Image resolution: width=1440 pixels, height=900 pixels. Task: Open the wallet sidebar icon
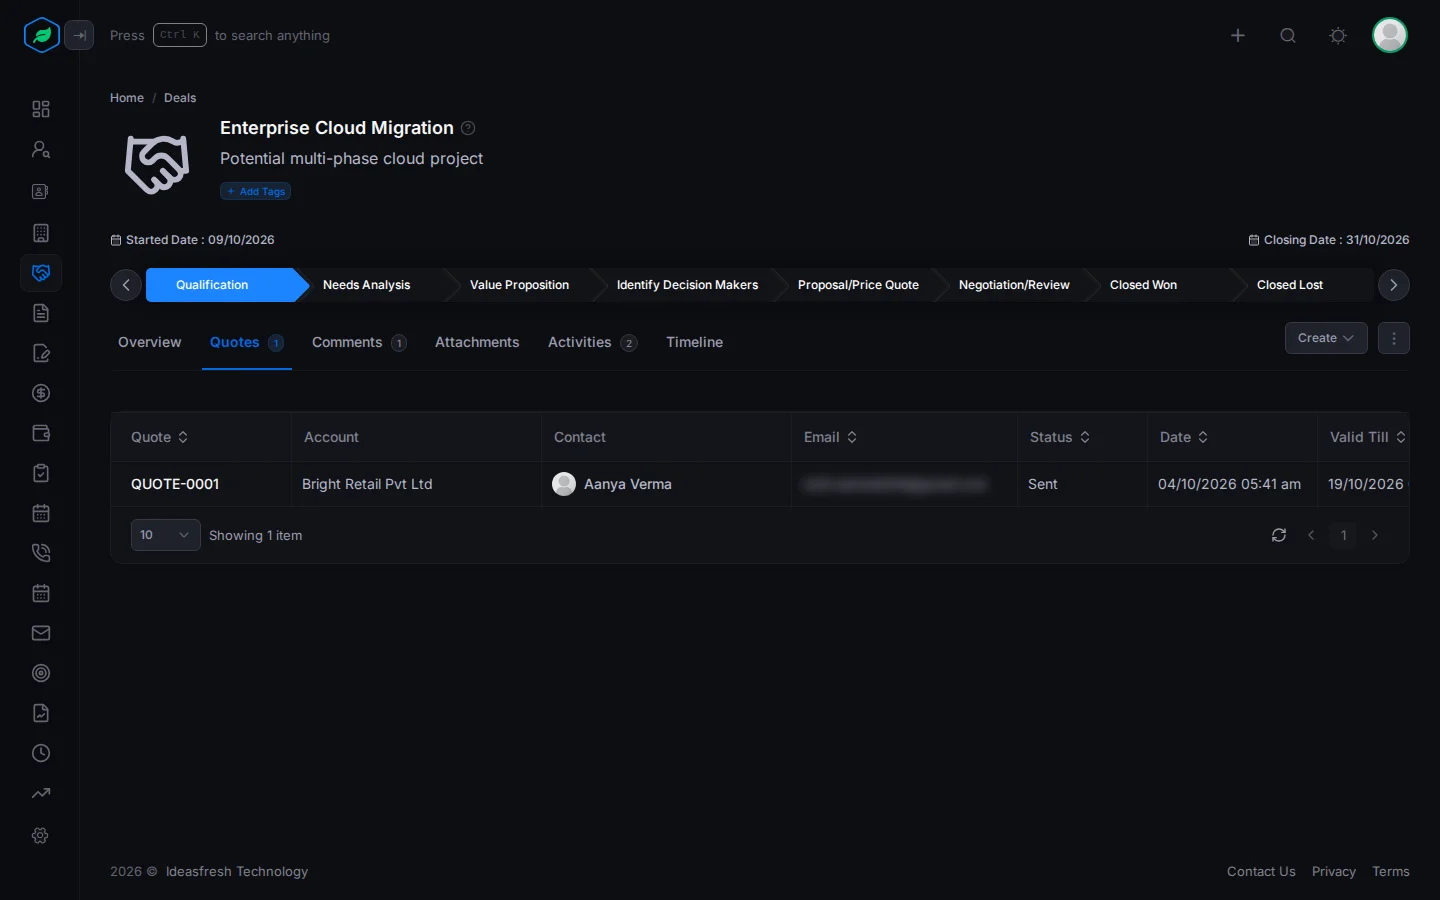[x=41, y=433]
